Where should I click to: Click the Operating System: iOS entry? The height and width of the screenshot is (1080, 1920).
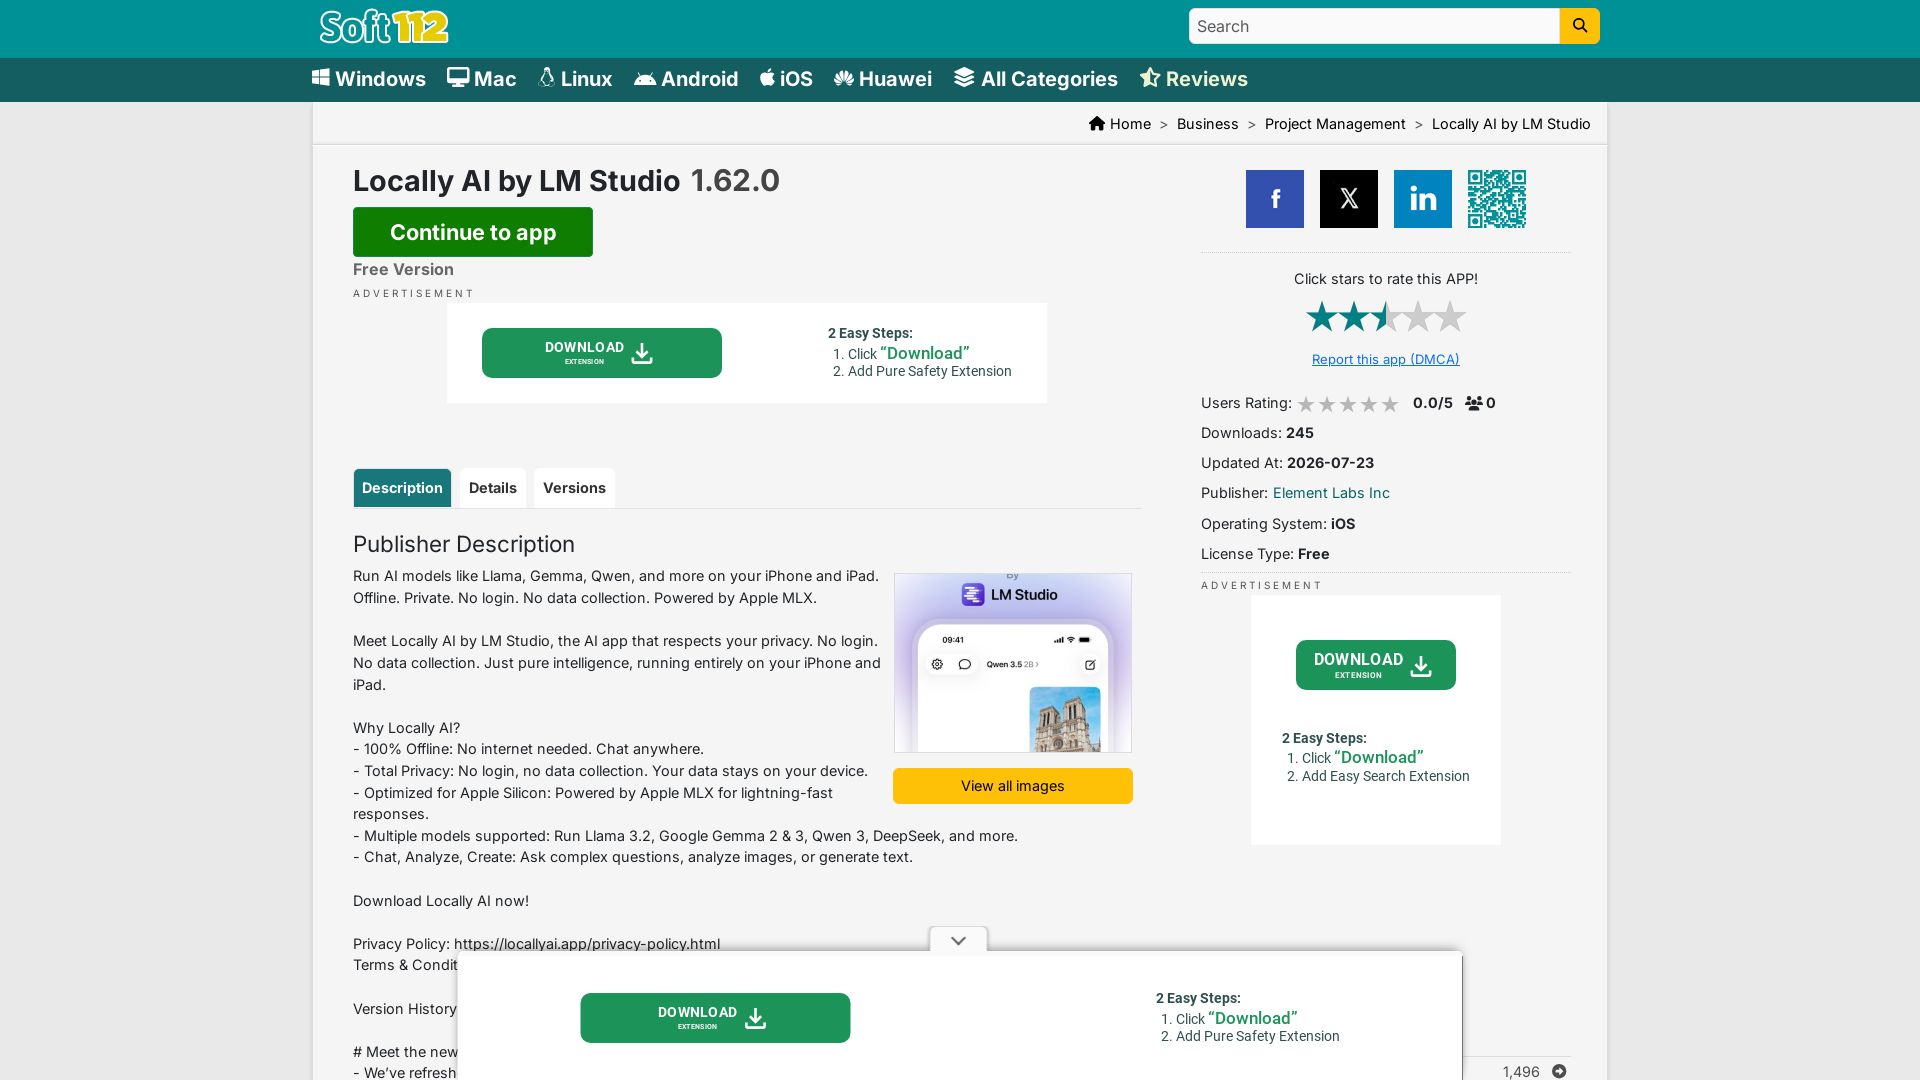pyautogui.click(x=1278, y=524)
